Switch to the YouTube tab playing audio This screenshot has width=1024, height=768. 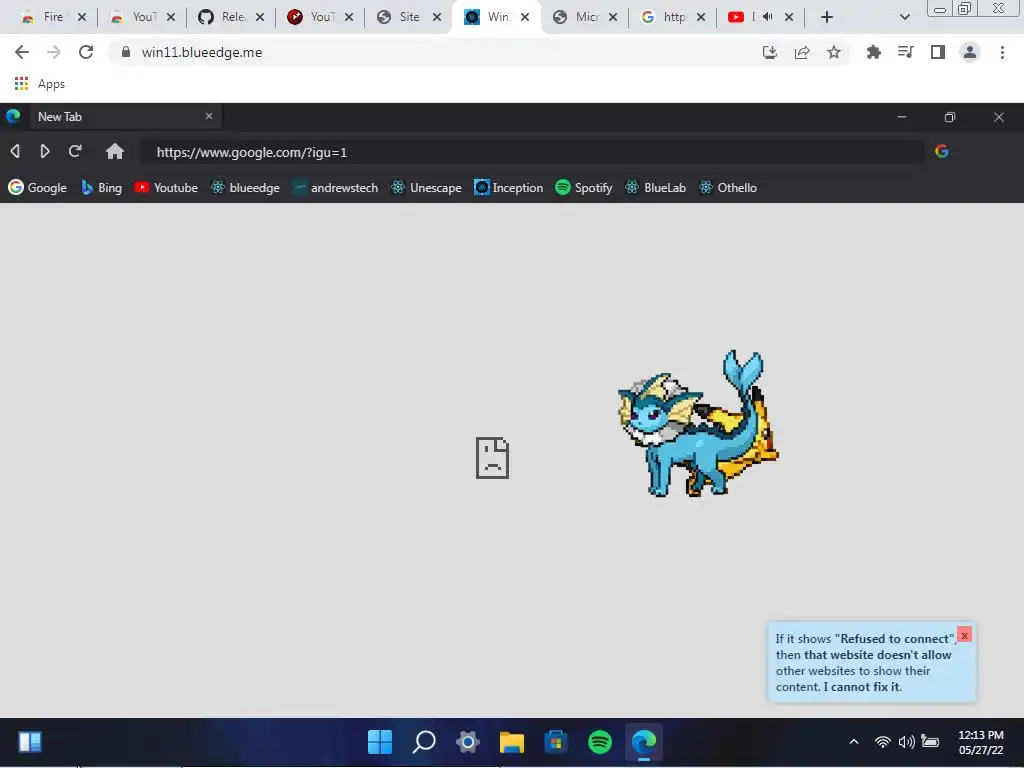pyautogui.click(x=741, y=17)
